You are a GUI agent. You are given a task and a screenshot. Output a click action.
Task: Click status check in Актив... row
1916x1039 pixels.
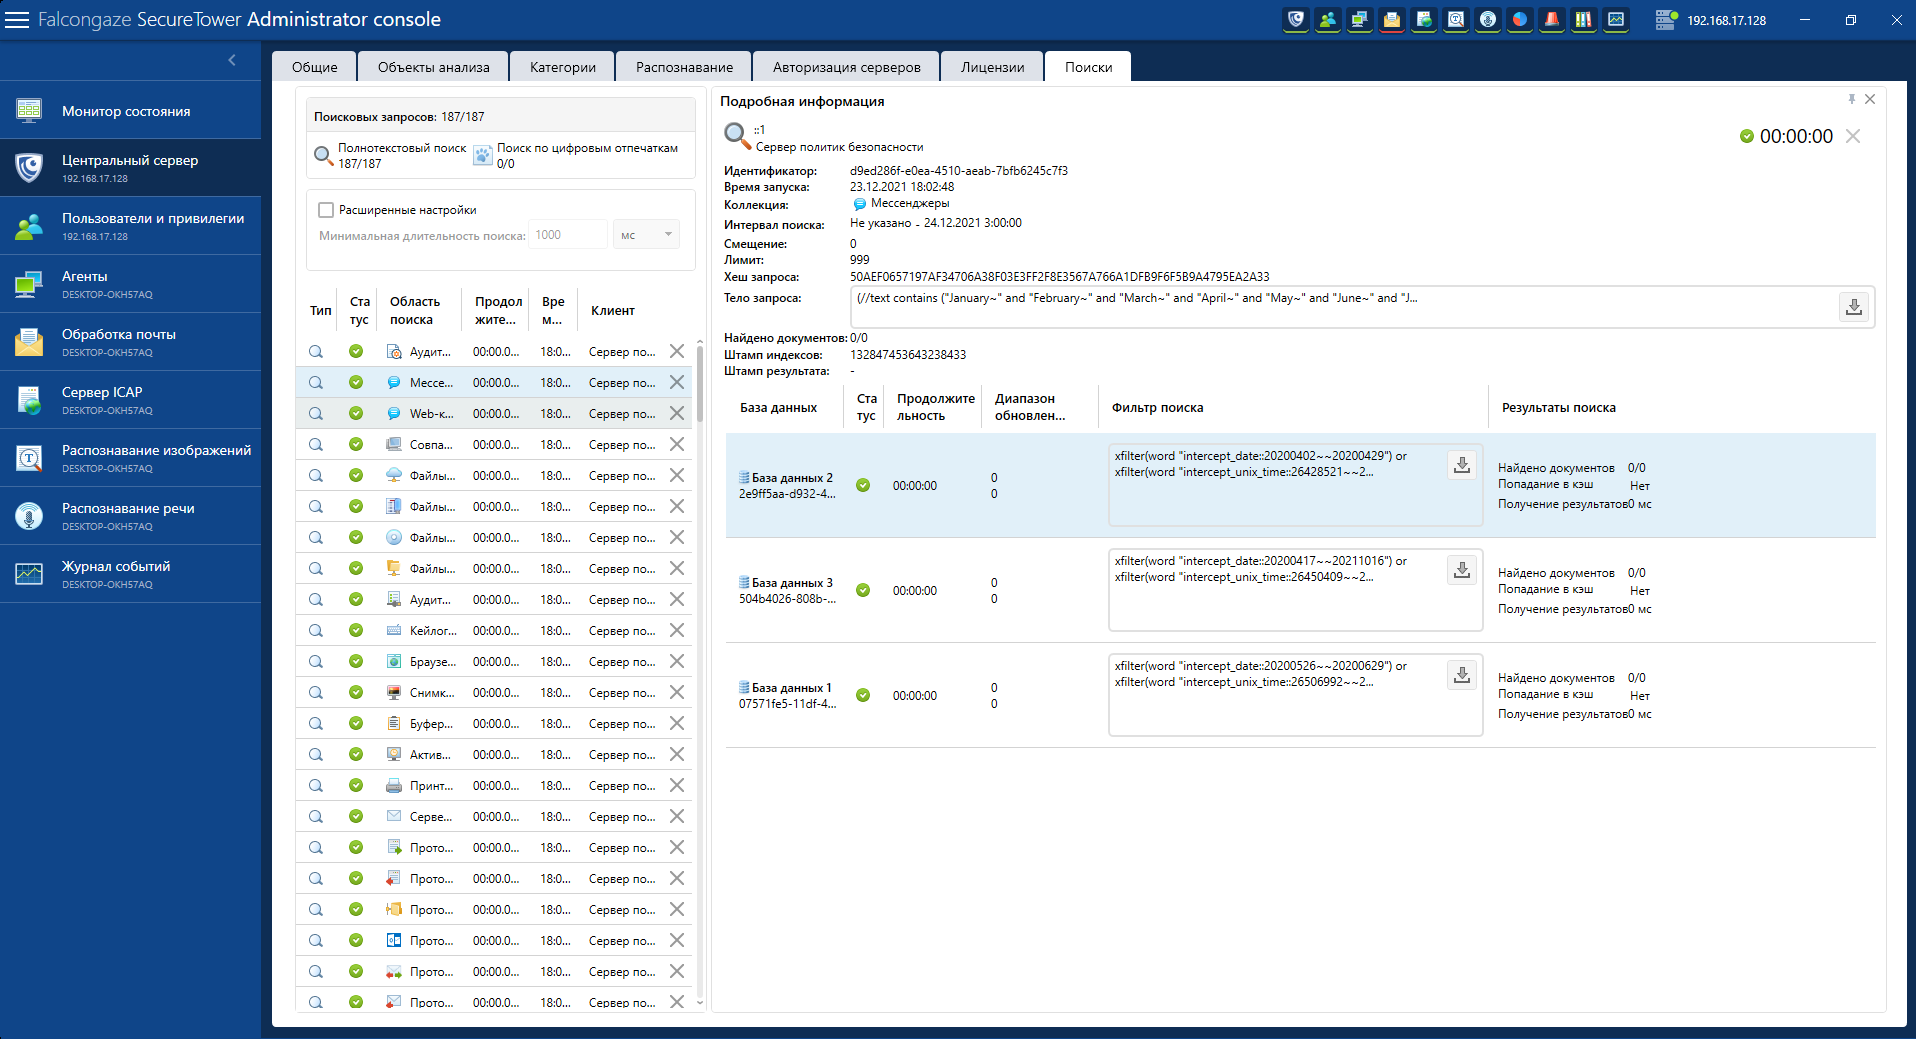coord(356,754)
